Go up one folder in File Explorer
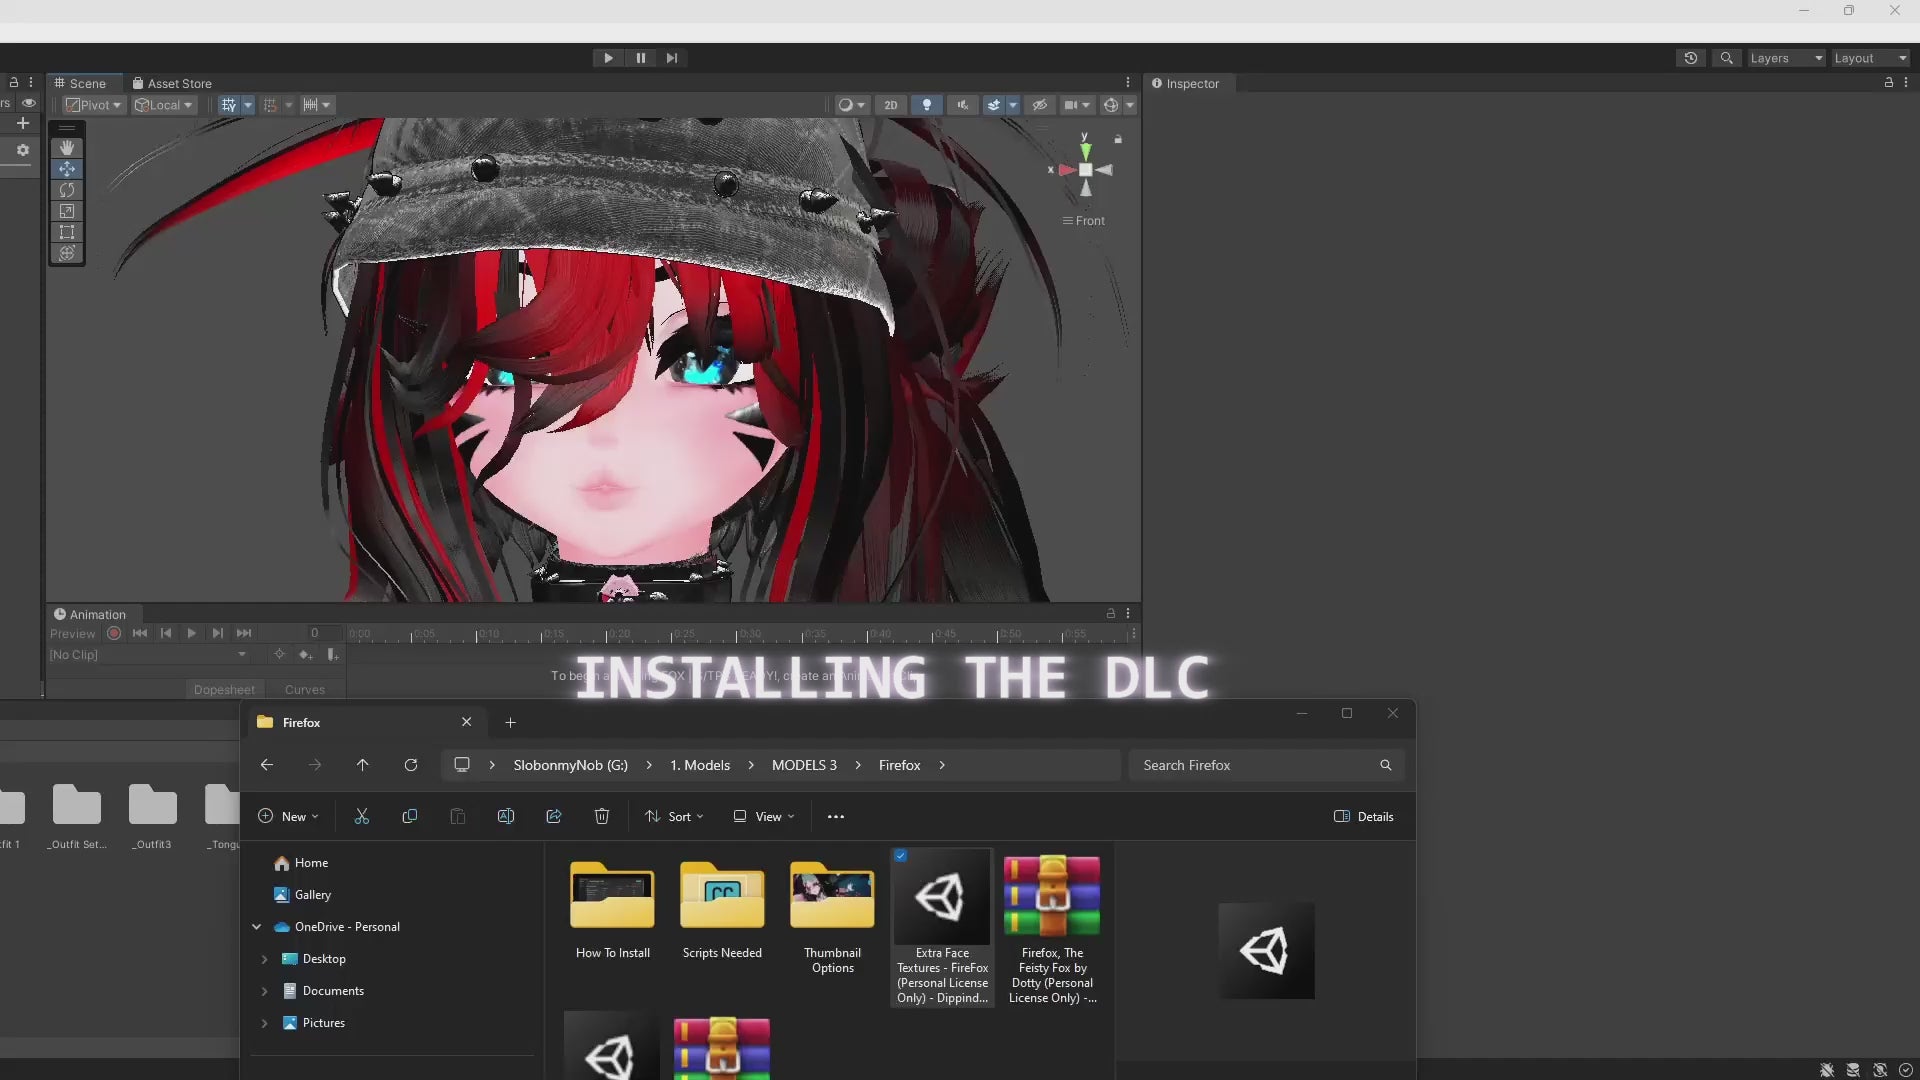Screen dimensions: 1920x1080 pos(363,765)
